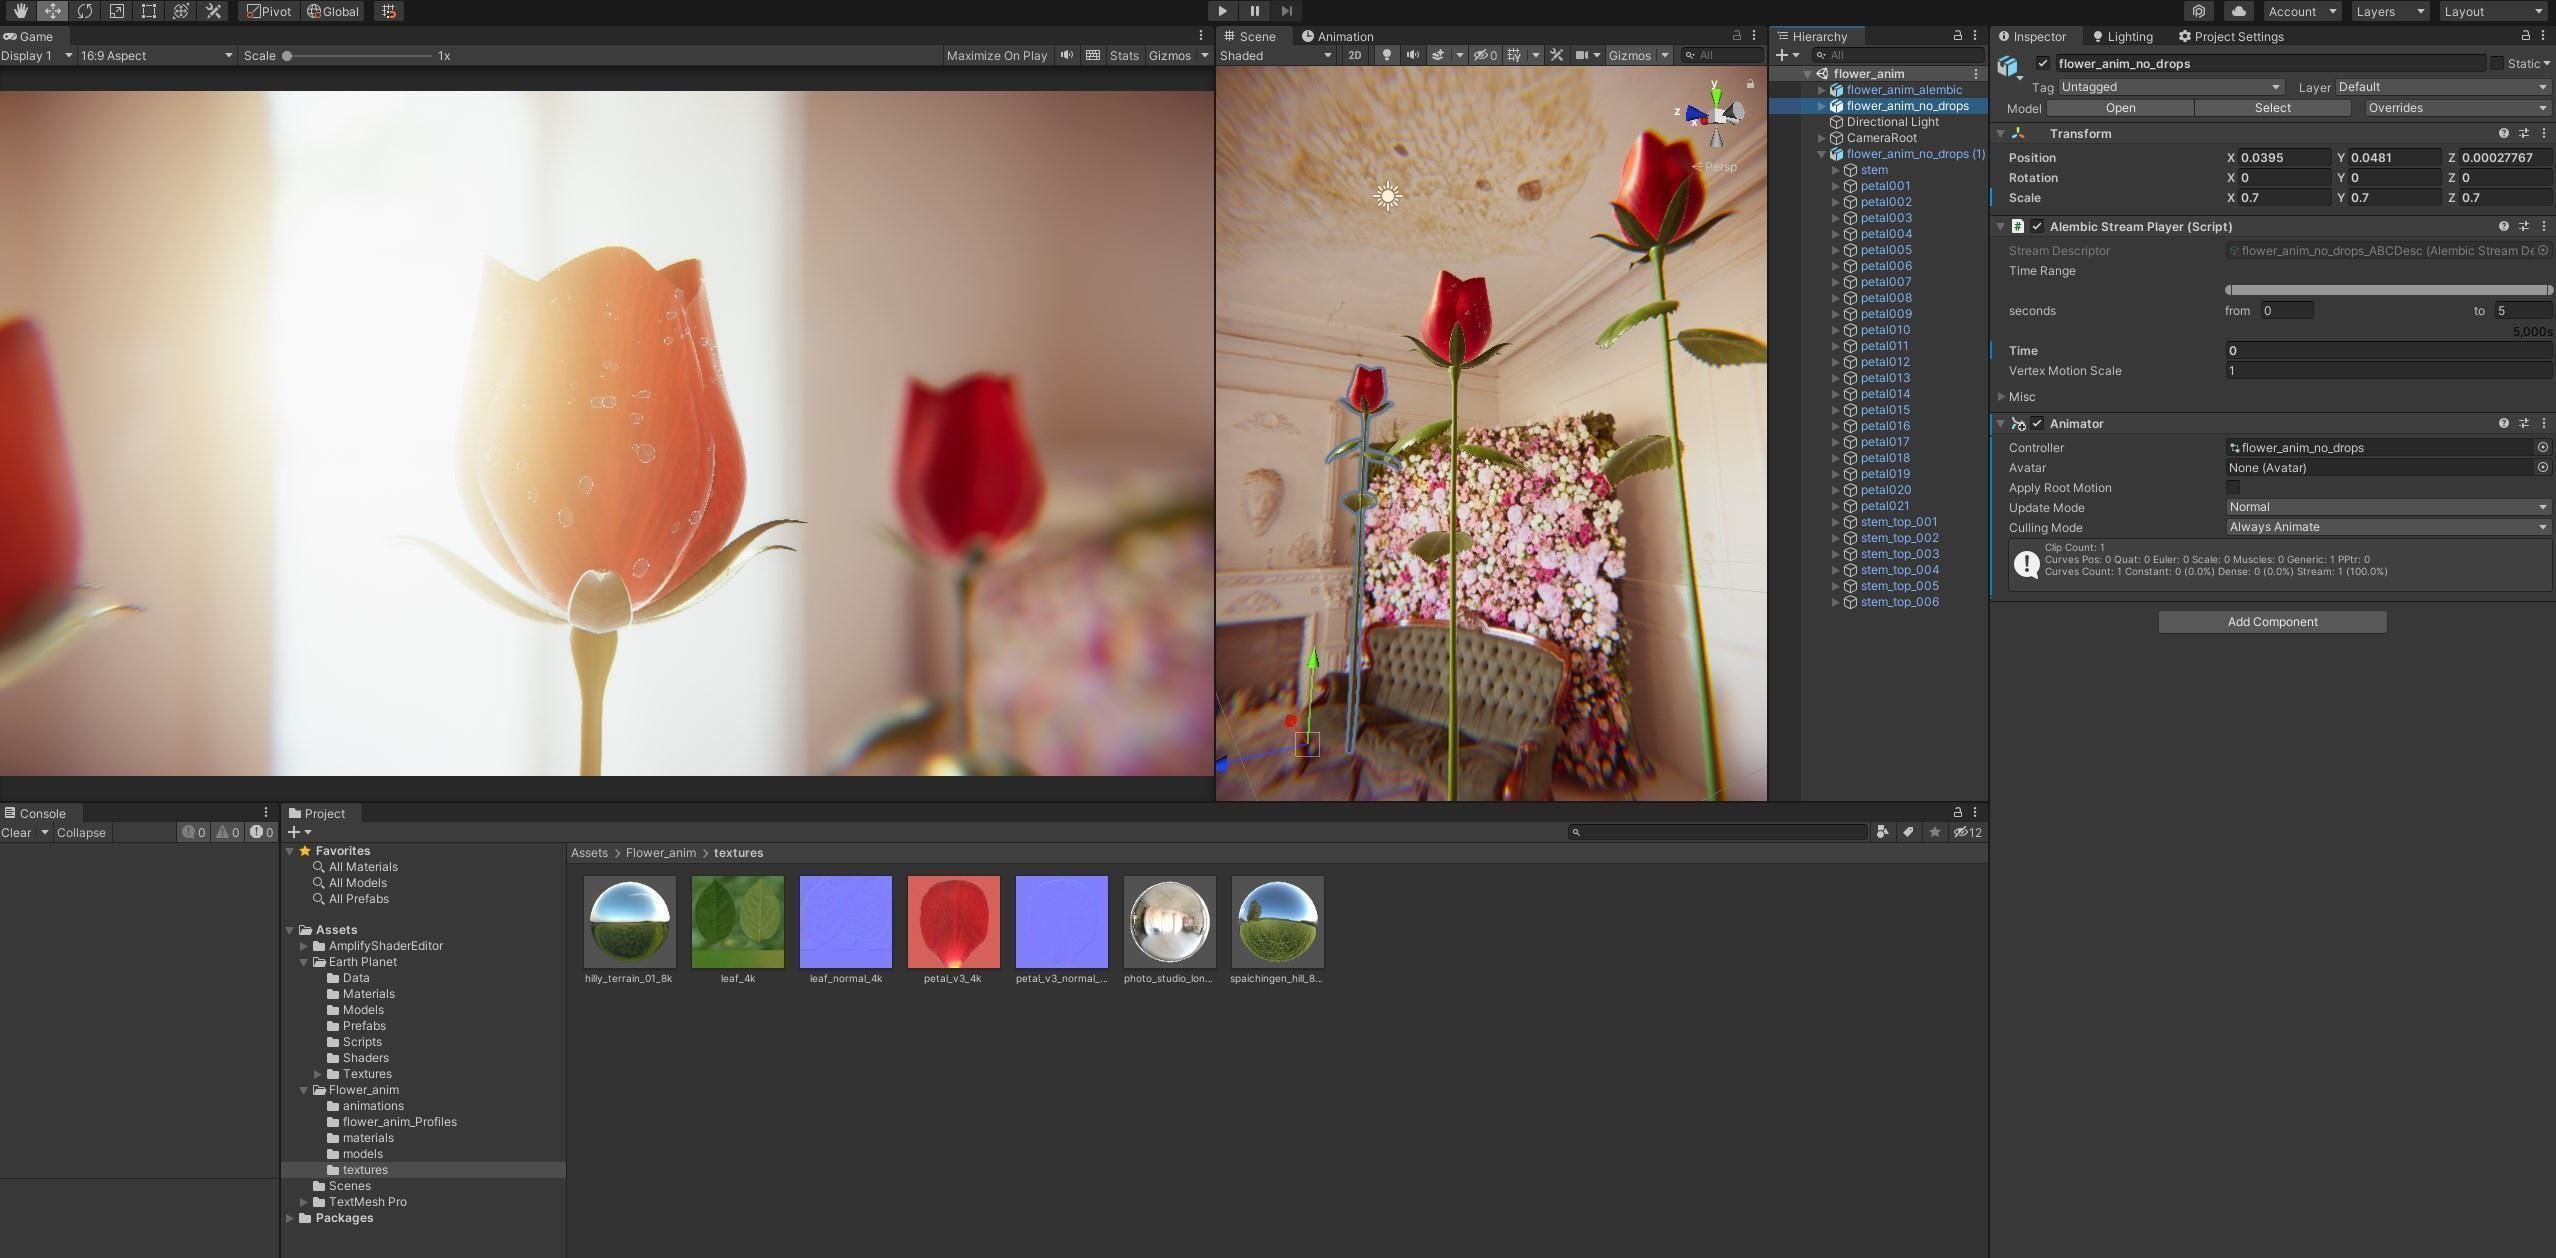The height and width of the screenshot is (1258, 2556).
Task: Open the Tag Untagged dropdown
Action: (x=2171, y=87)
